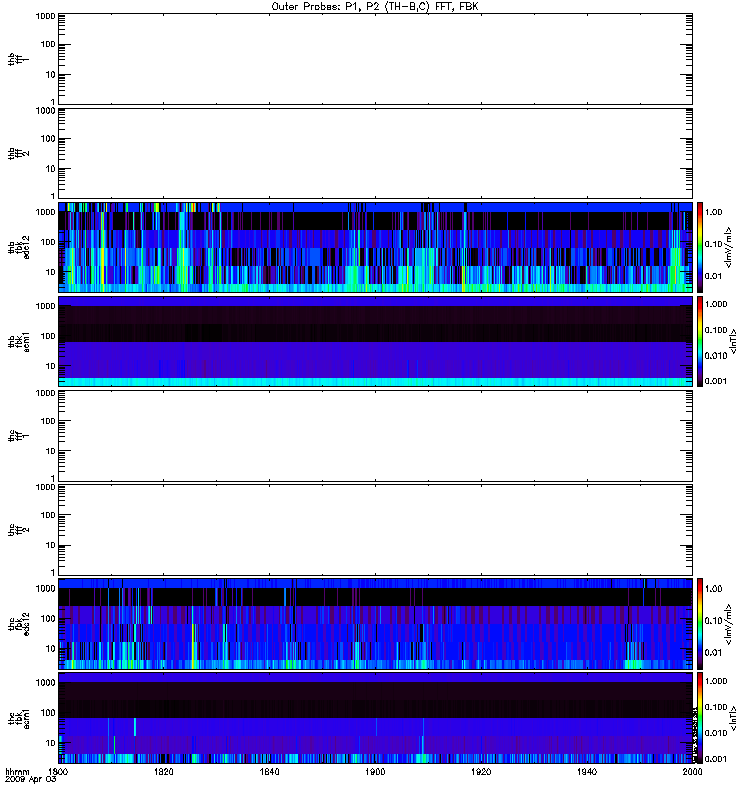Image resolution: width=750 pixels, height=800 pixels.
Task: Click the thb scm1 nT color bar
Action: coord(700,341)
